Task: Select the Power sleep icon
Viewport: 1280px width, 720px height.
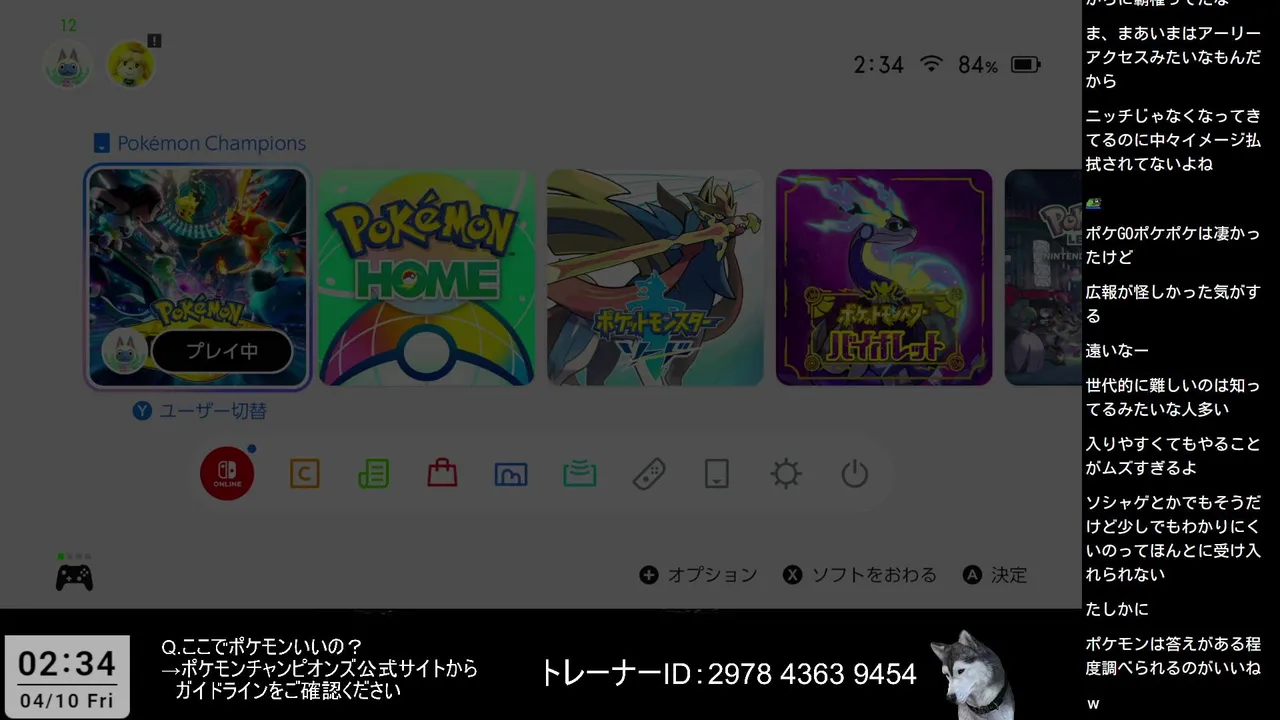Action: point(855,473)
